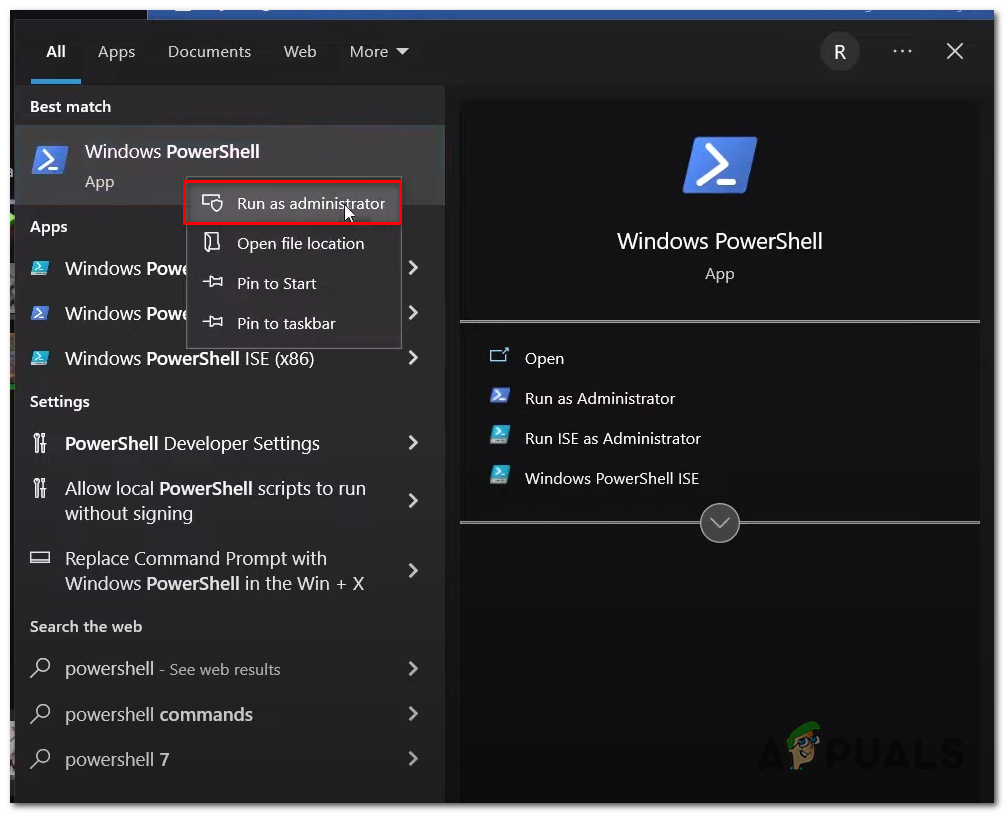This screenshot has height=814, width=1005.
Task: Expand arrow for Replace Command Prompt setting
Action: tap(413, 570)
